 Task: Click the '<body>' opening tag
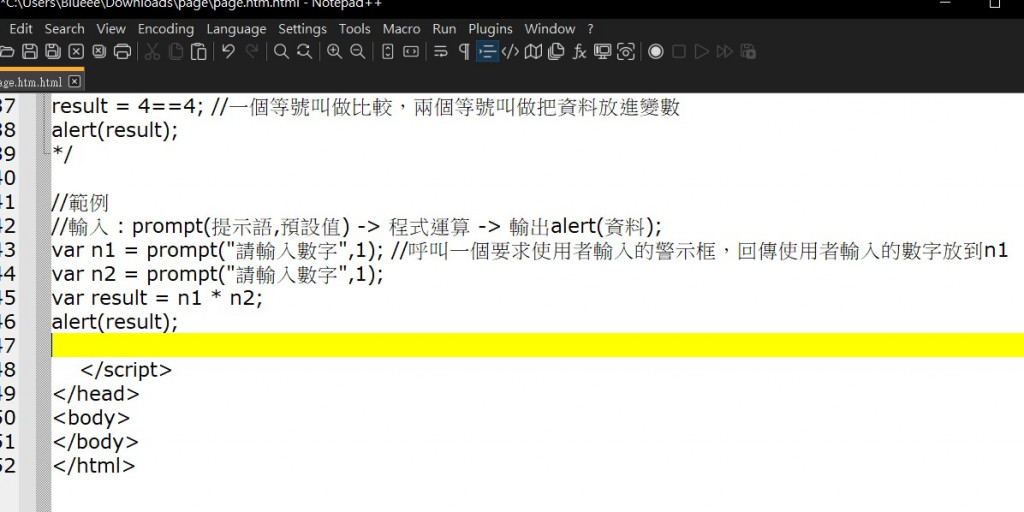click(91, 418)
